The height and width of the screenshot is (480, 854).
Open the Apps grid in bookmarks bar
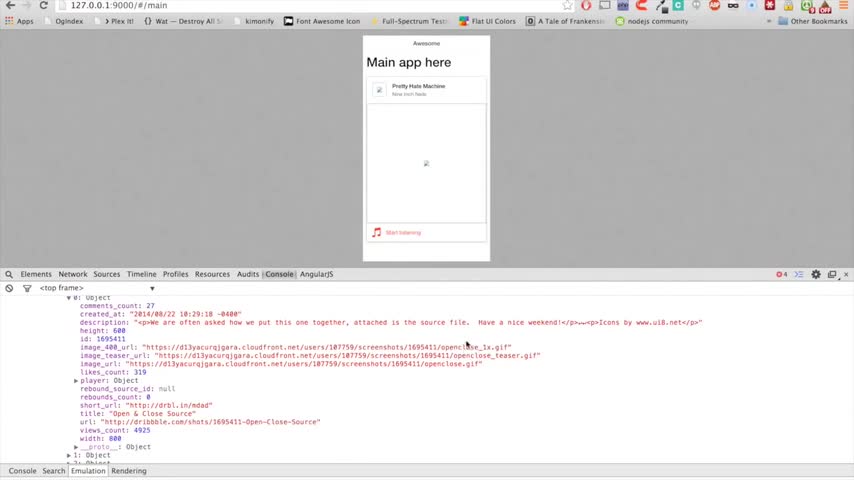(x=19, y=21)
